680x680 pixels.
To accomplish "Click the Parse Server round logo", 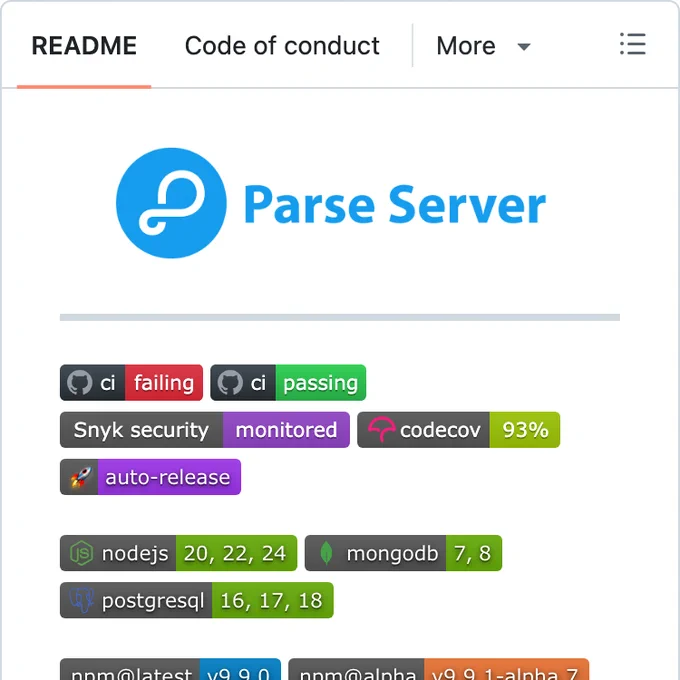I will click(x=171, y=203).
